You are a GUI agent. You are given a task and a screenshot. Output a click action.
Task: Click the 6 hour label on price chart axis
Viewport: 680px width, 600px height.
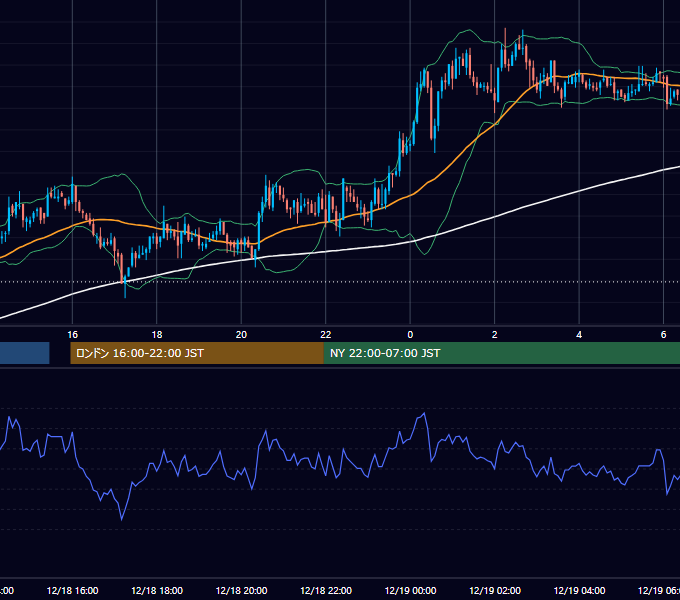[663, 335]
